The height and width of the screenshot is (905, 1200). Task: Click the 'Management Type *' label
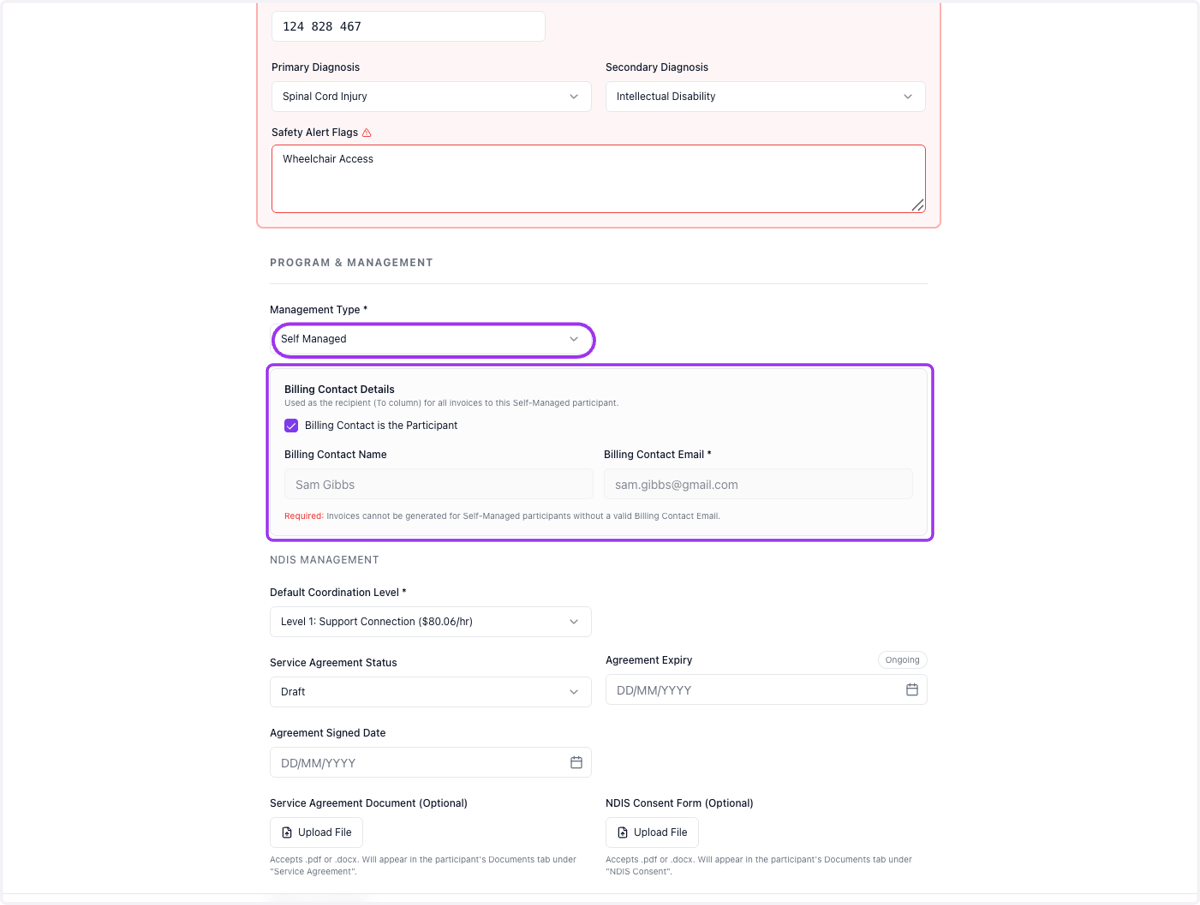(319, 310)
